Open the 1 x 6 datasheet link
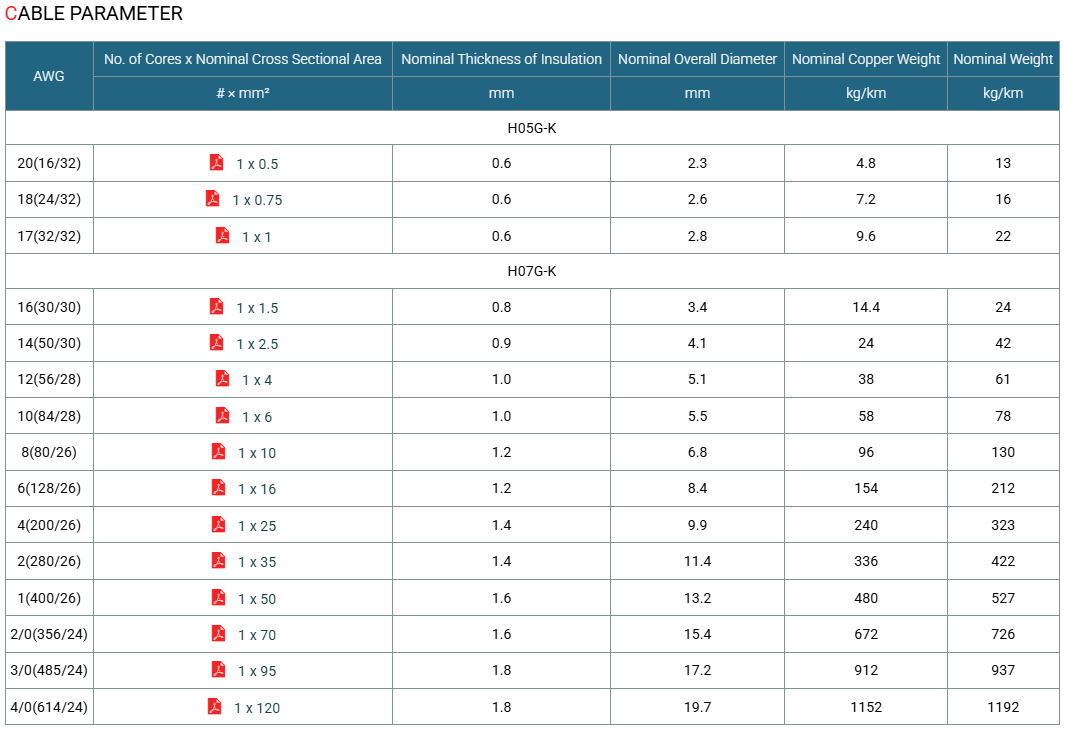 coord(257,417)
